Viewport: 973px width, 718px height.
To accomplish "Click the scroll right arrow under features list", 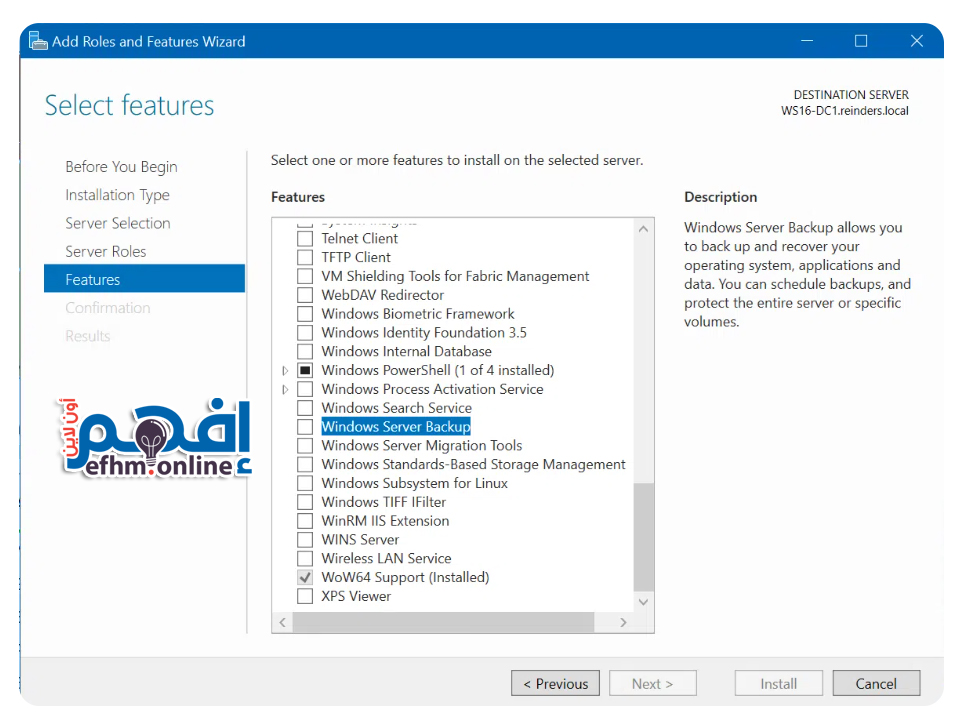I will click(623, 623).
